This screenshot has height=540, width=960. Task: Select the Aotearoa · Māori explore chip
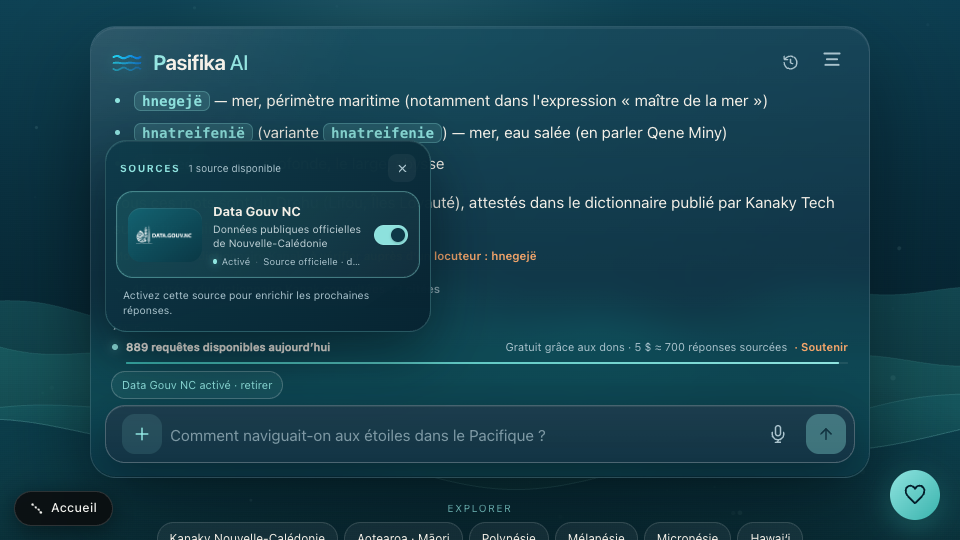click(x=403, y=533)
